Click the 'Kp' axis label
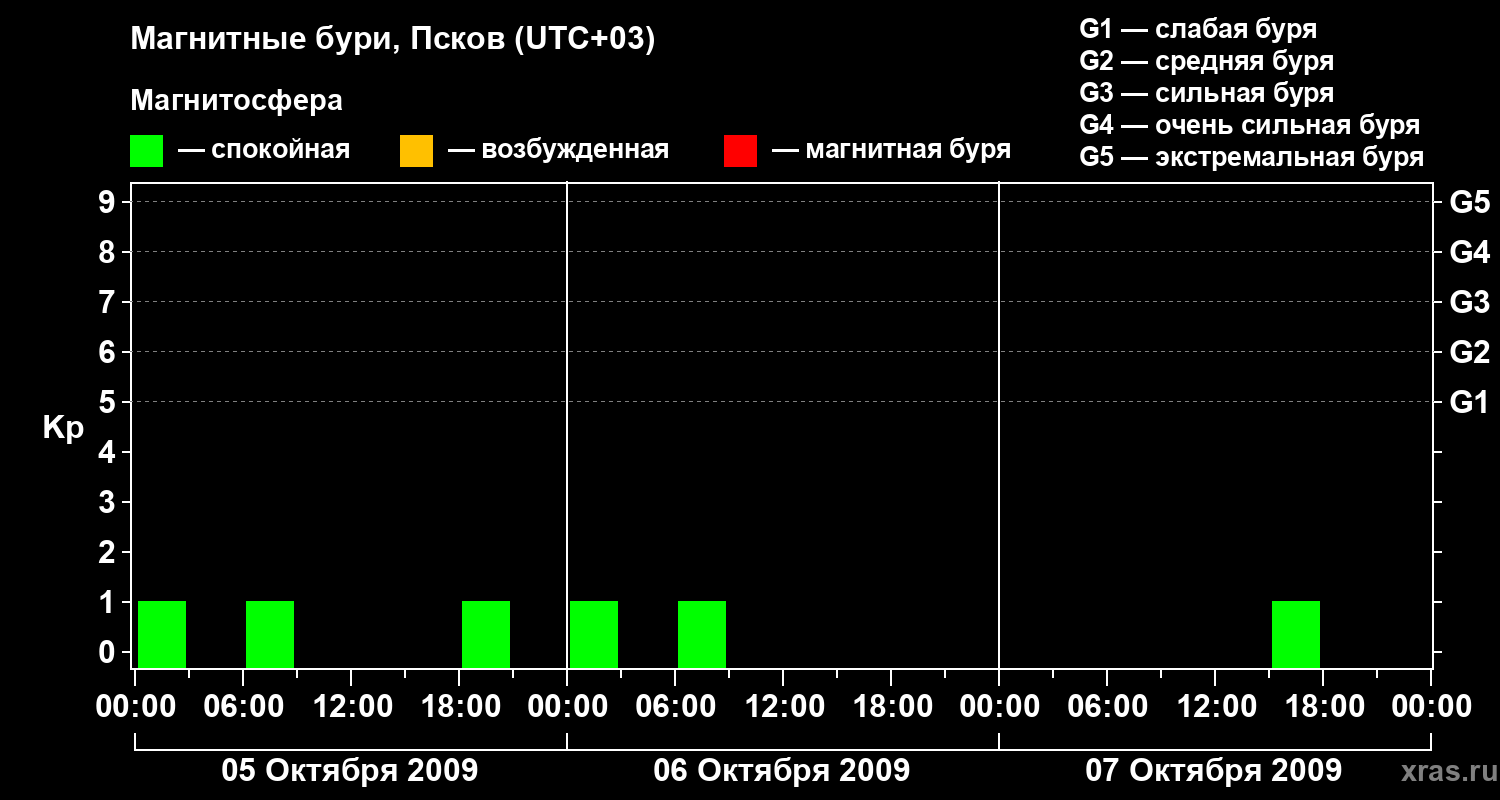 tap(63, 428)
